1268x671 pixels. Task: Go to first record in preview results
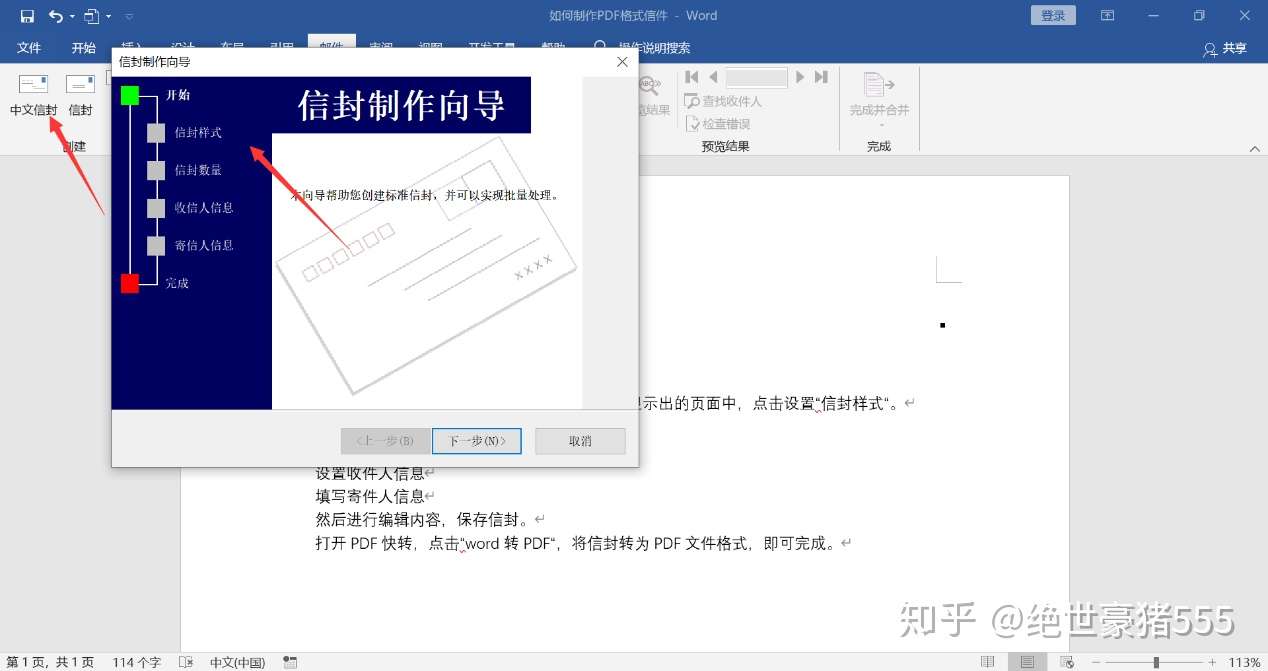pyautogui.click(x=691, y=77)
